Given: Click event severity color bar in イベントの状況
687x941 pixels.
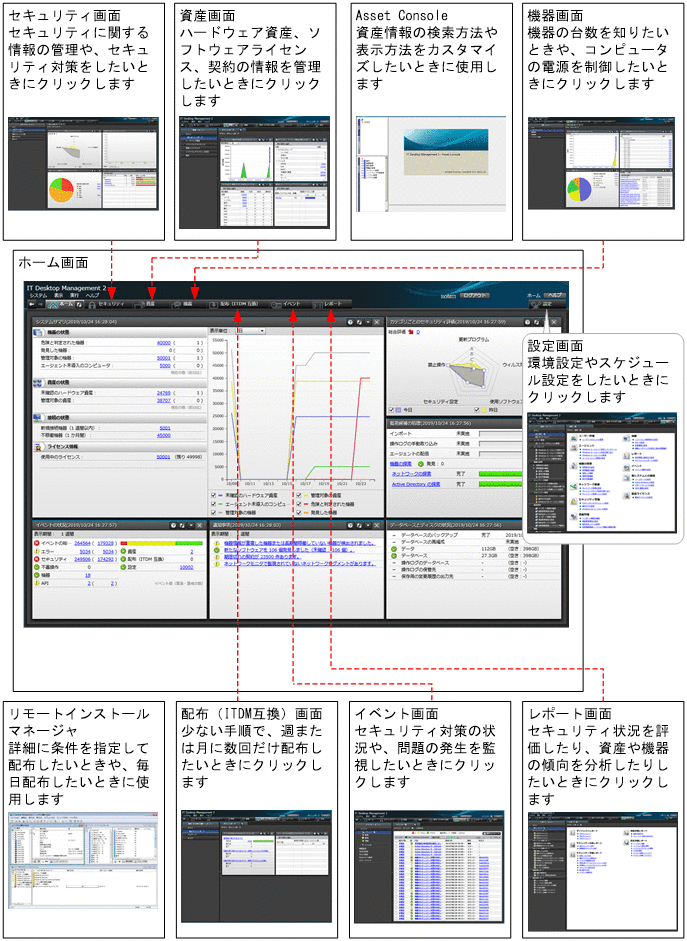Looking at the screenshot, I should [161, 543].
